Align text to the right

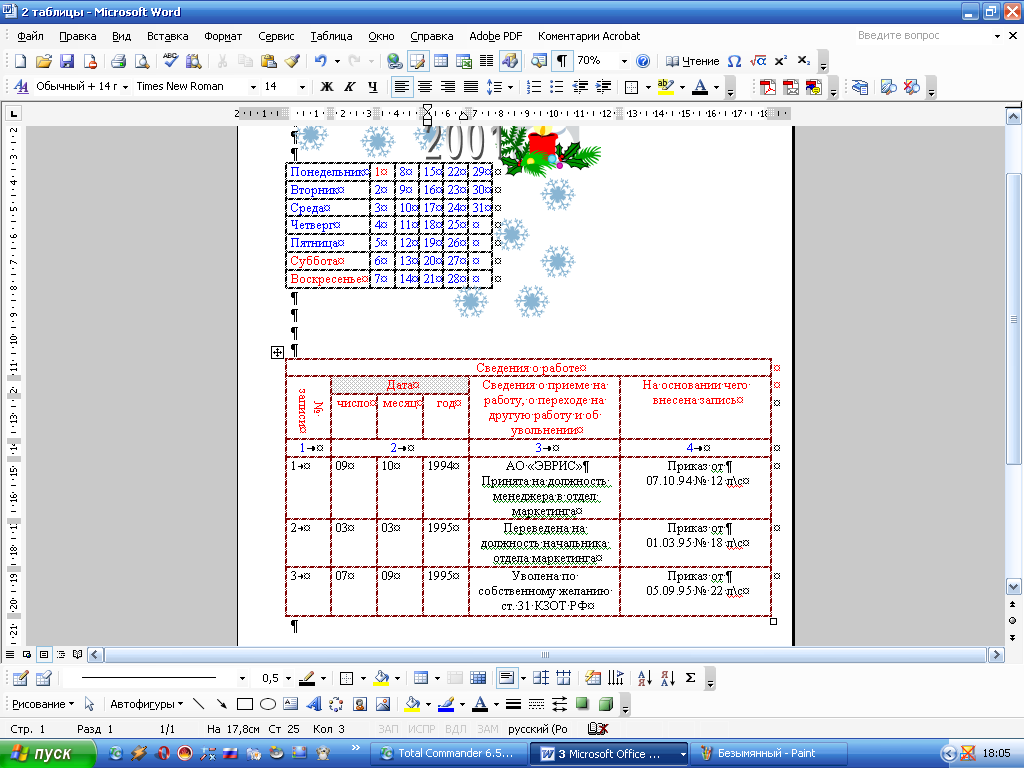[x=448, y=86]
